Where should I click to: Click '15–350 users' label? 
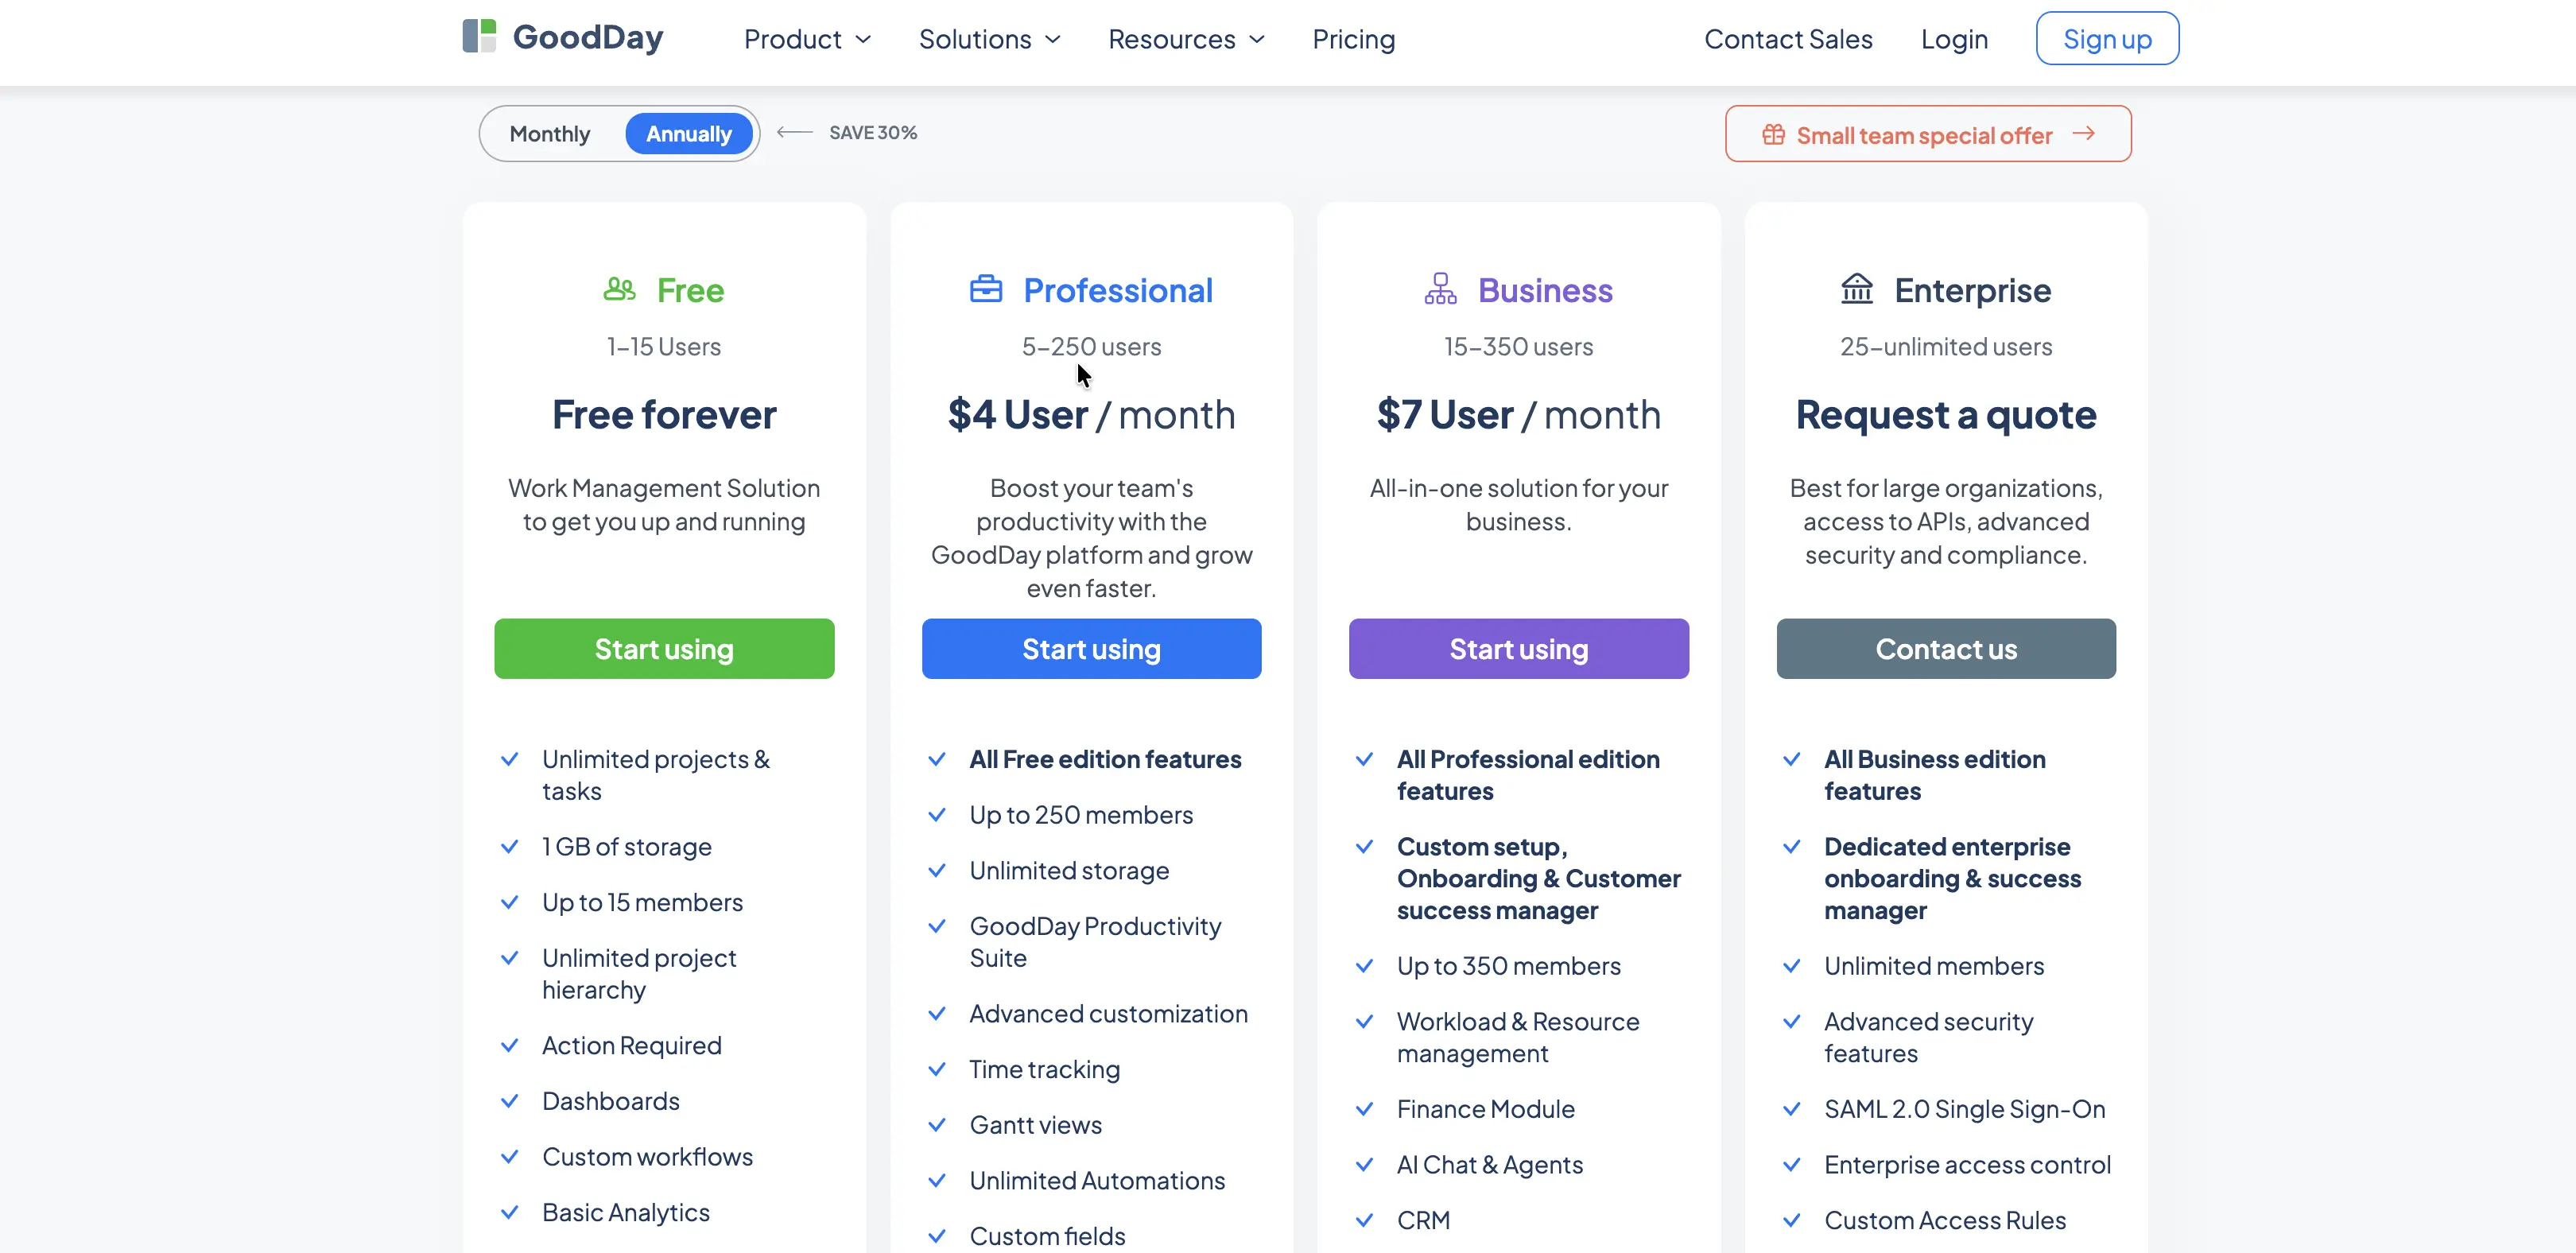pos(1518,346)
